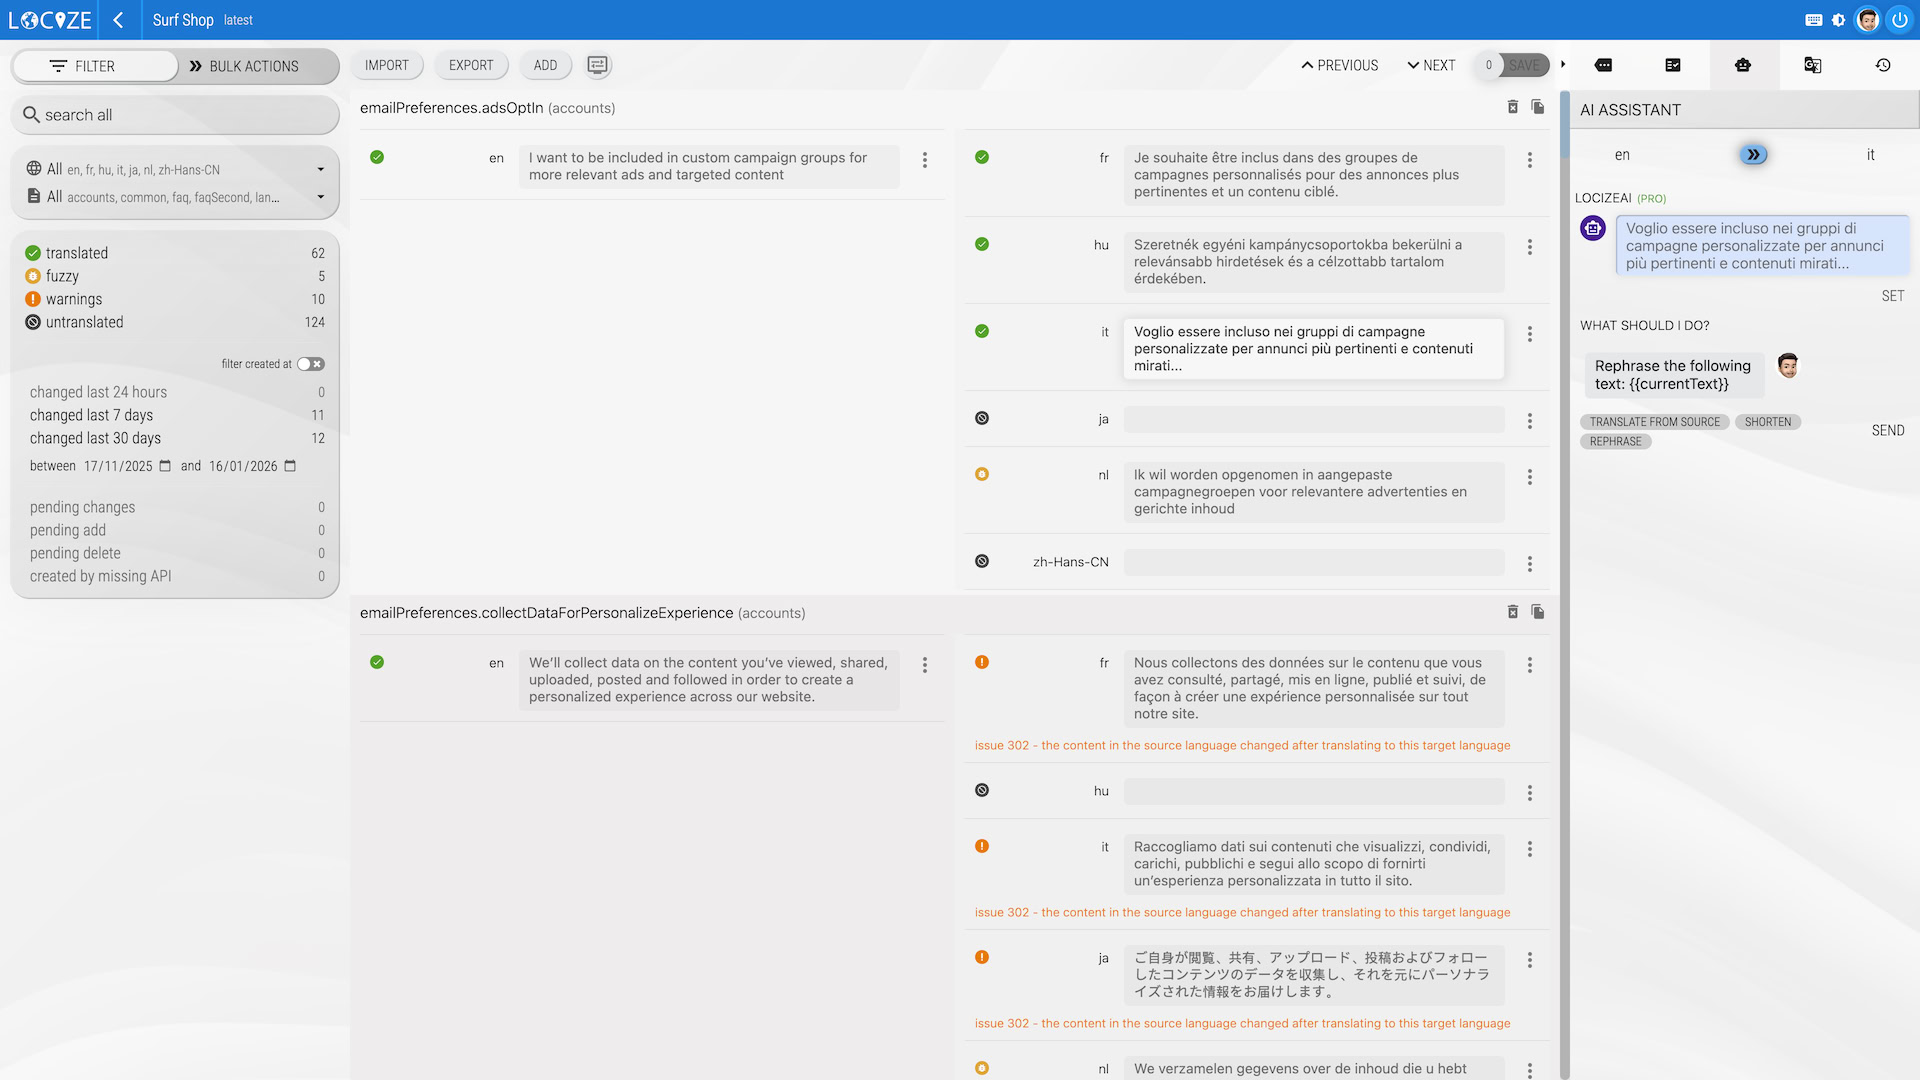
Task: Expand the languages filter dropdown
Action: pyautogui.click(x=320, y=170)
